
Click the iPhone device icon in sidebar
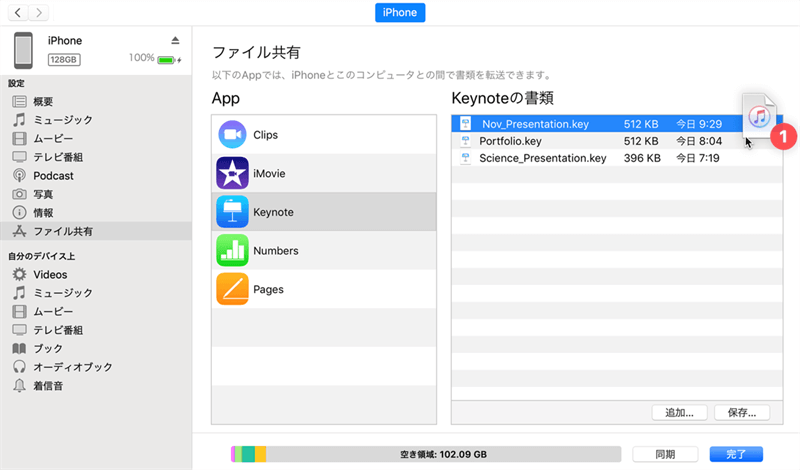click(x=23, y=50)
